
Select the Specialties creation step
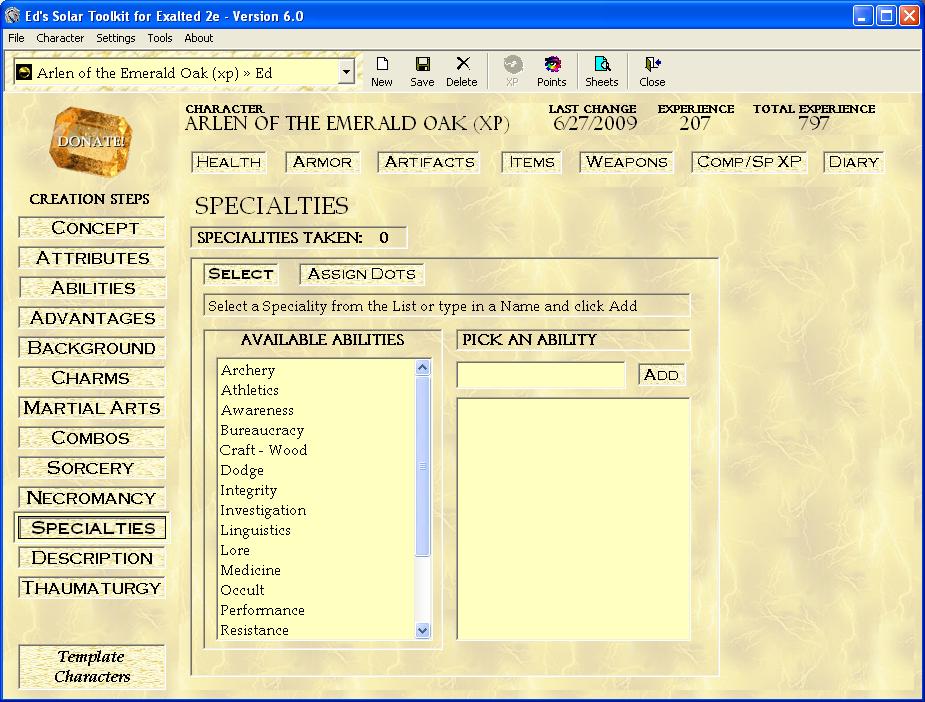click(x=92, y=528)
